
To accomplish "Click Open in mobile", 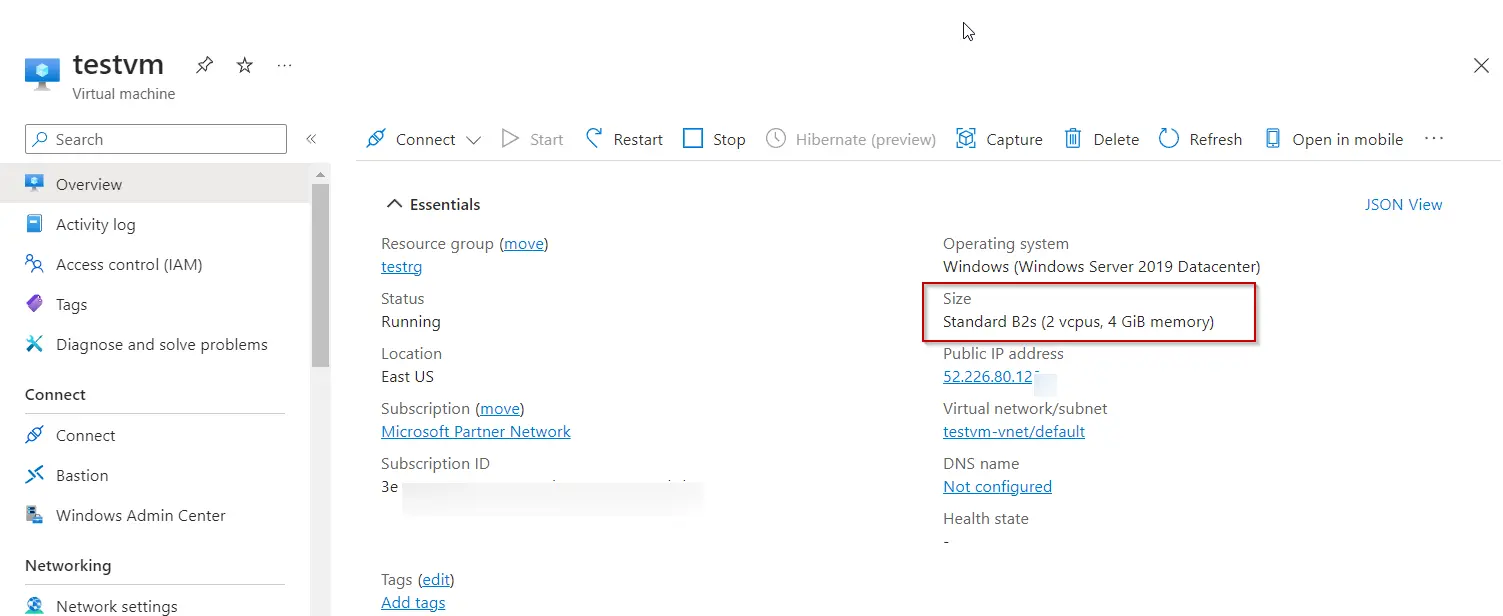I will pos(1333,139).
